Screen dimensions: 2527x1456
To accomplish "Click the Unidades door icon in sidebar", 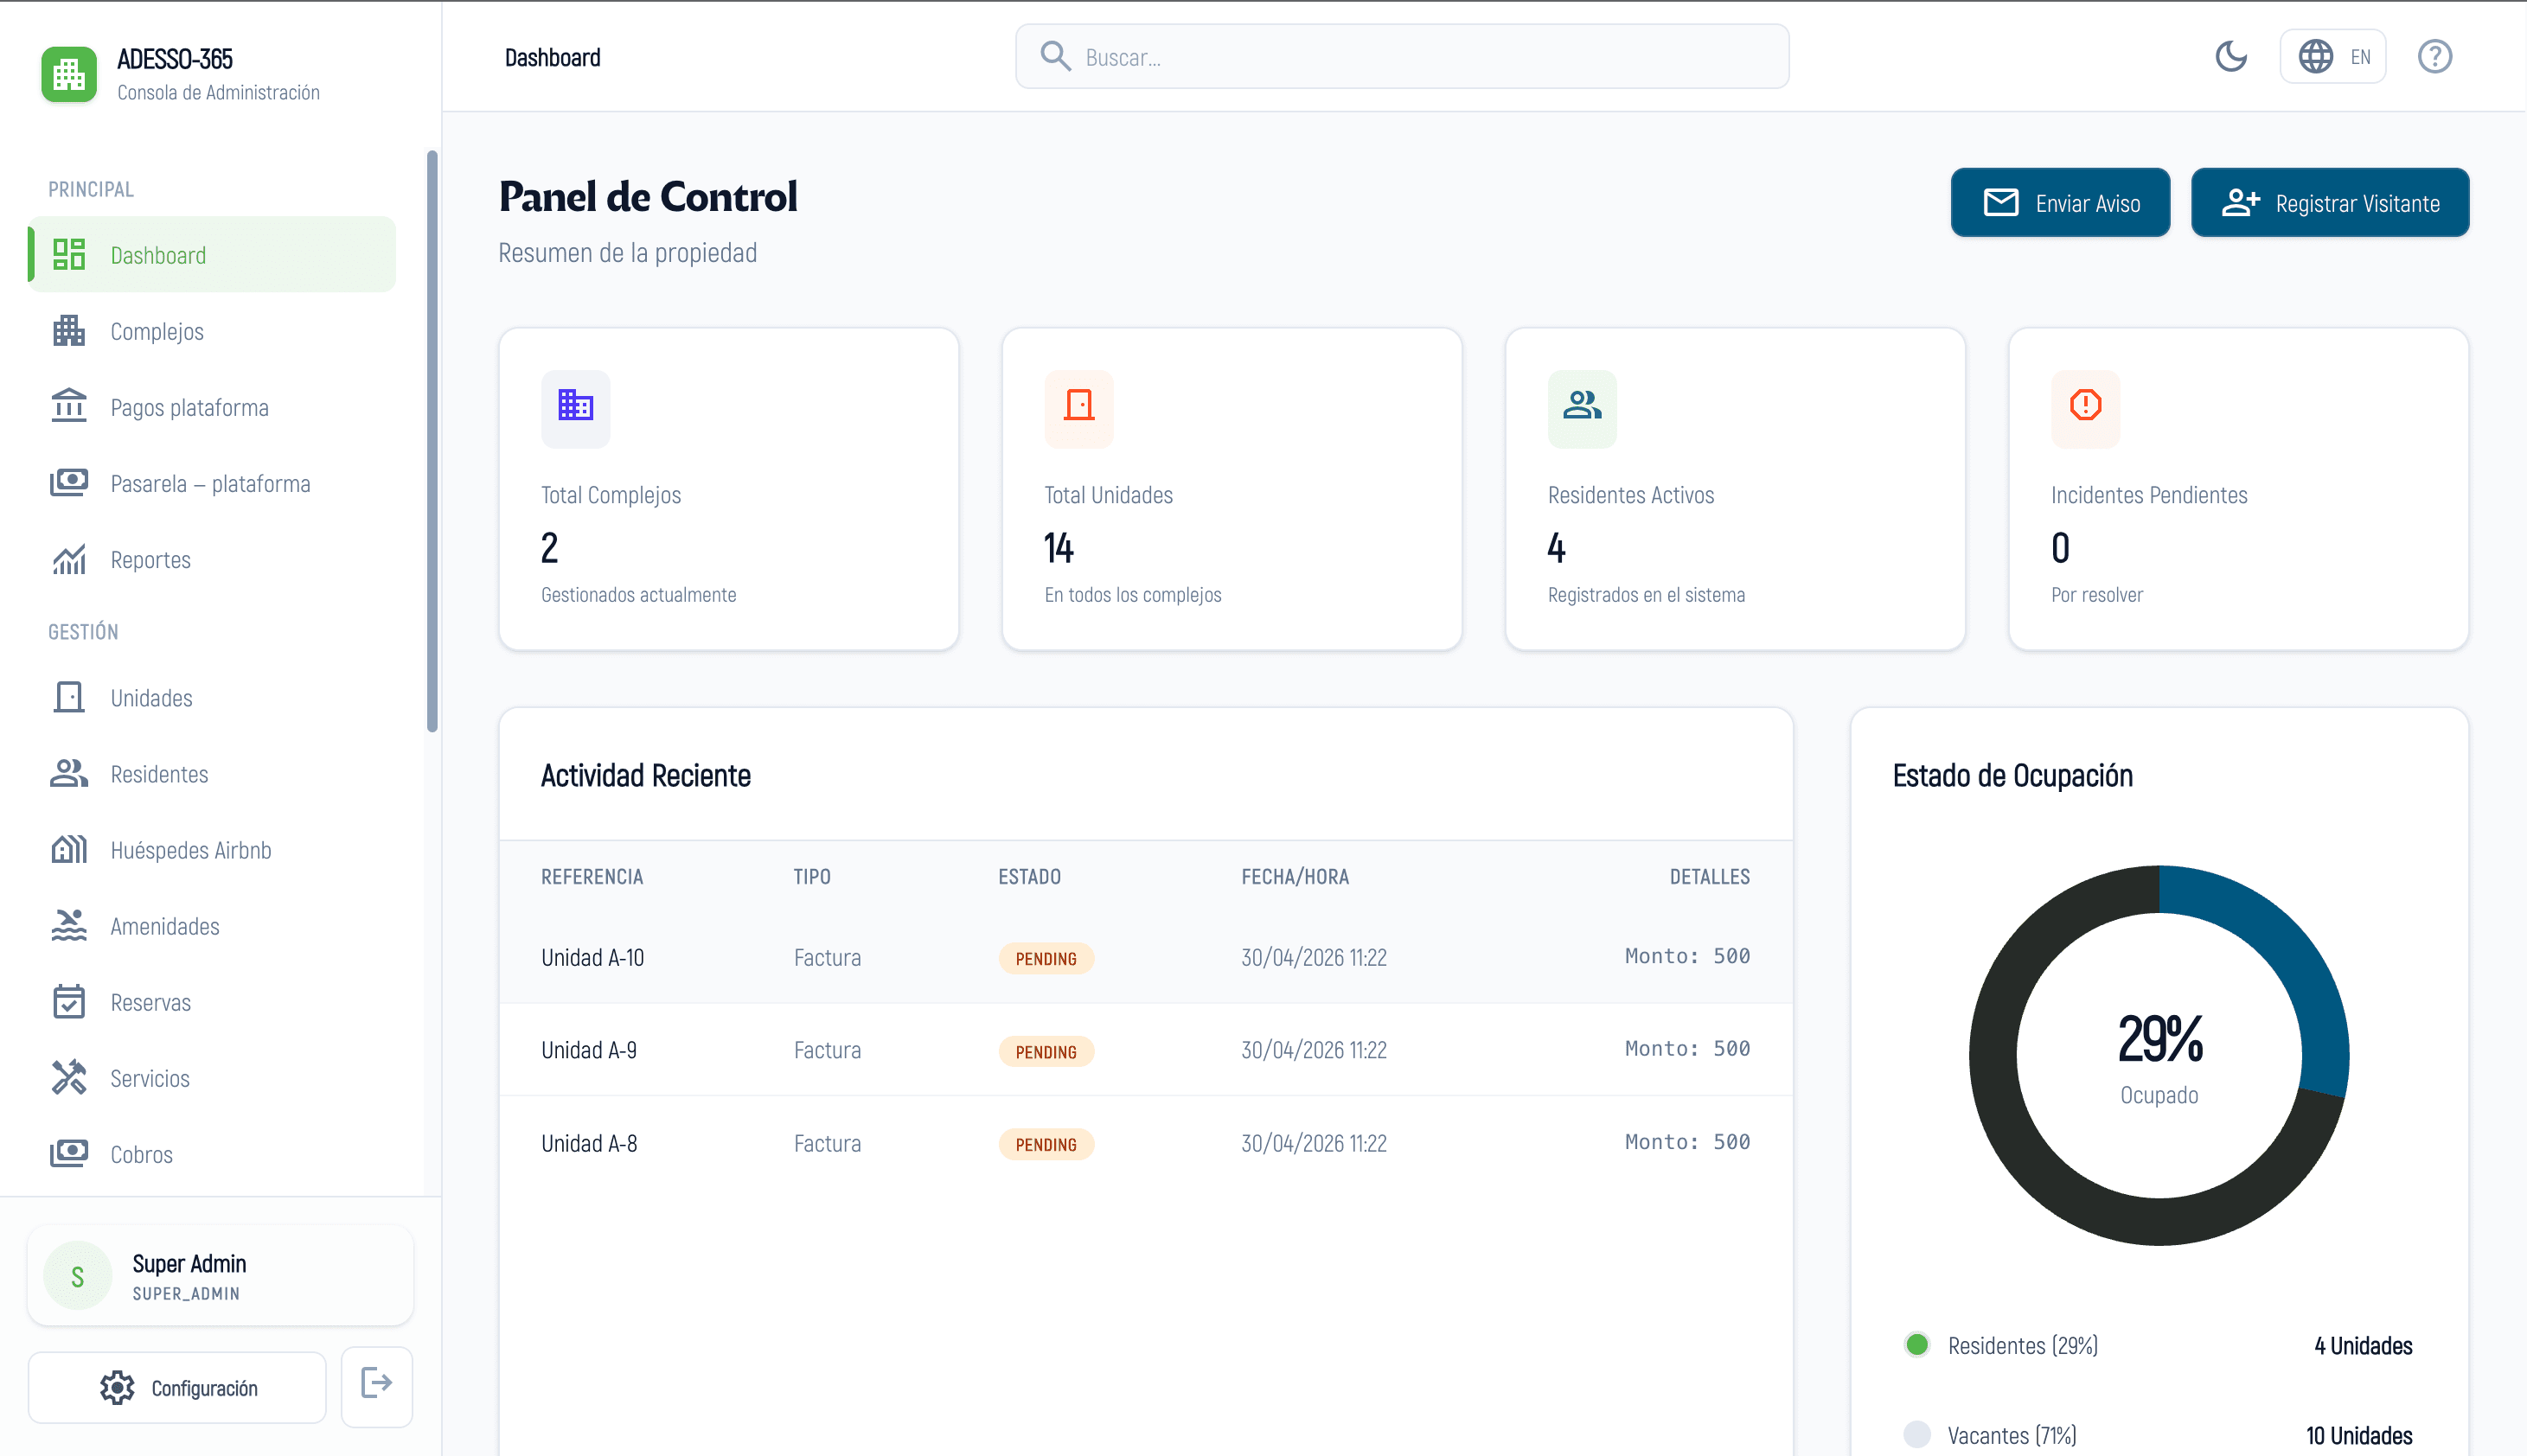I will tap(69, 697).
